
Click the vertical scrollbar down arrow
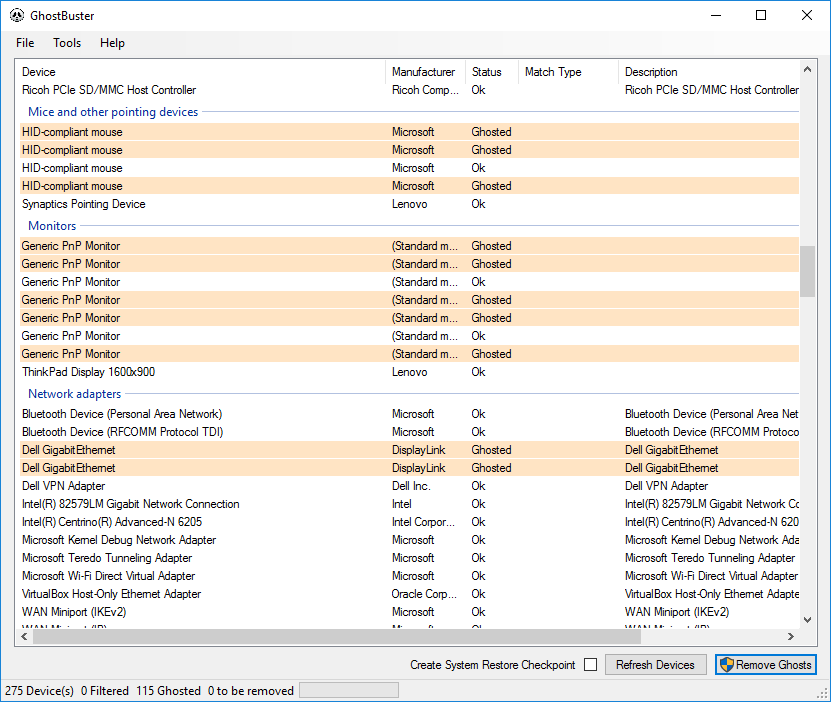click(807, 619)
